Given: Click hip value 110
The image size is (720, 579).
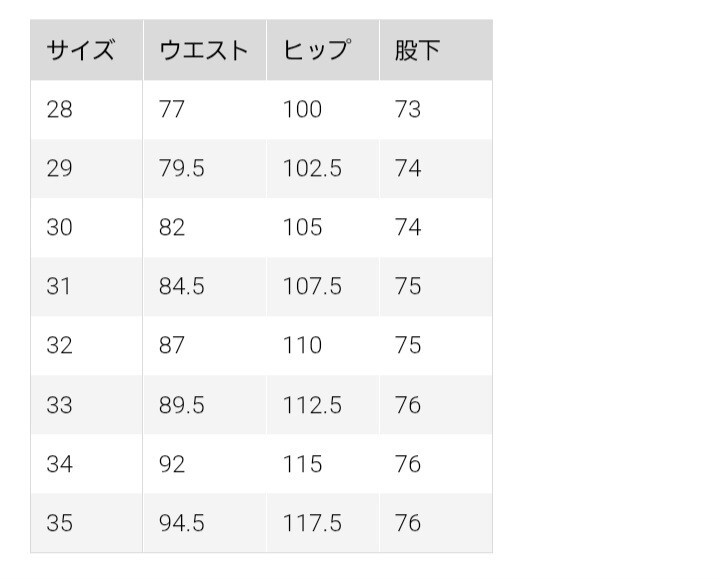Looking at the screenshot, I should pos(302,346).
